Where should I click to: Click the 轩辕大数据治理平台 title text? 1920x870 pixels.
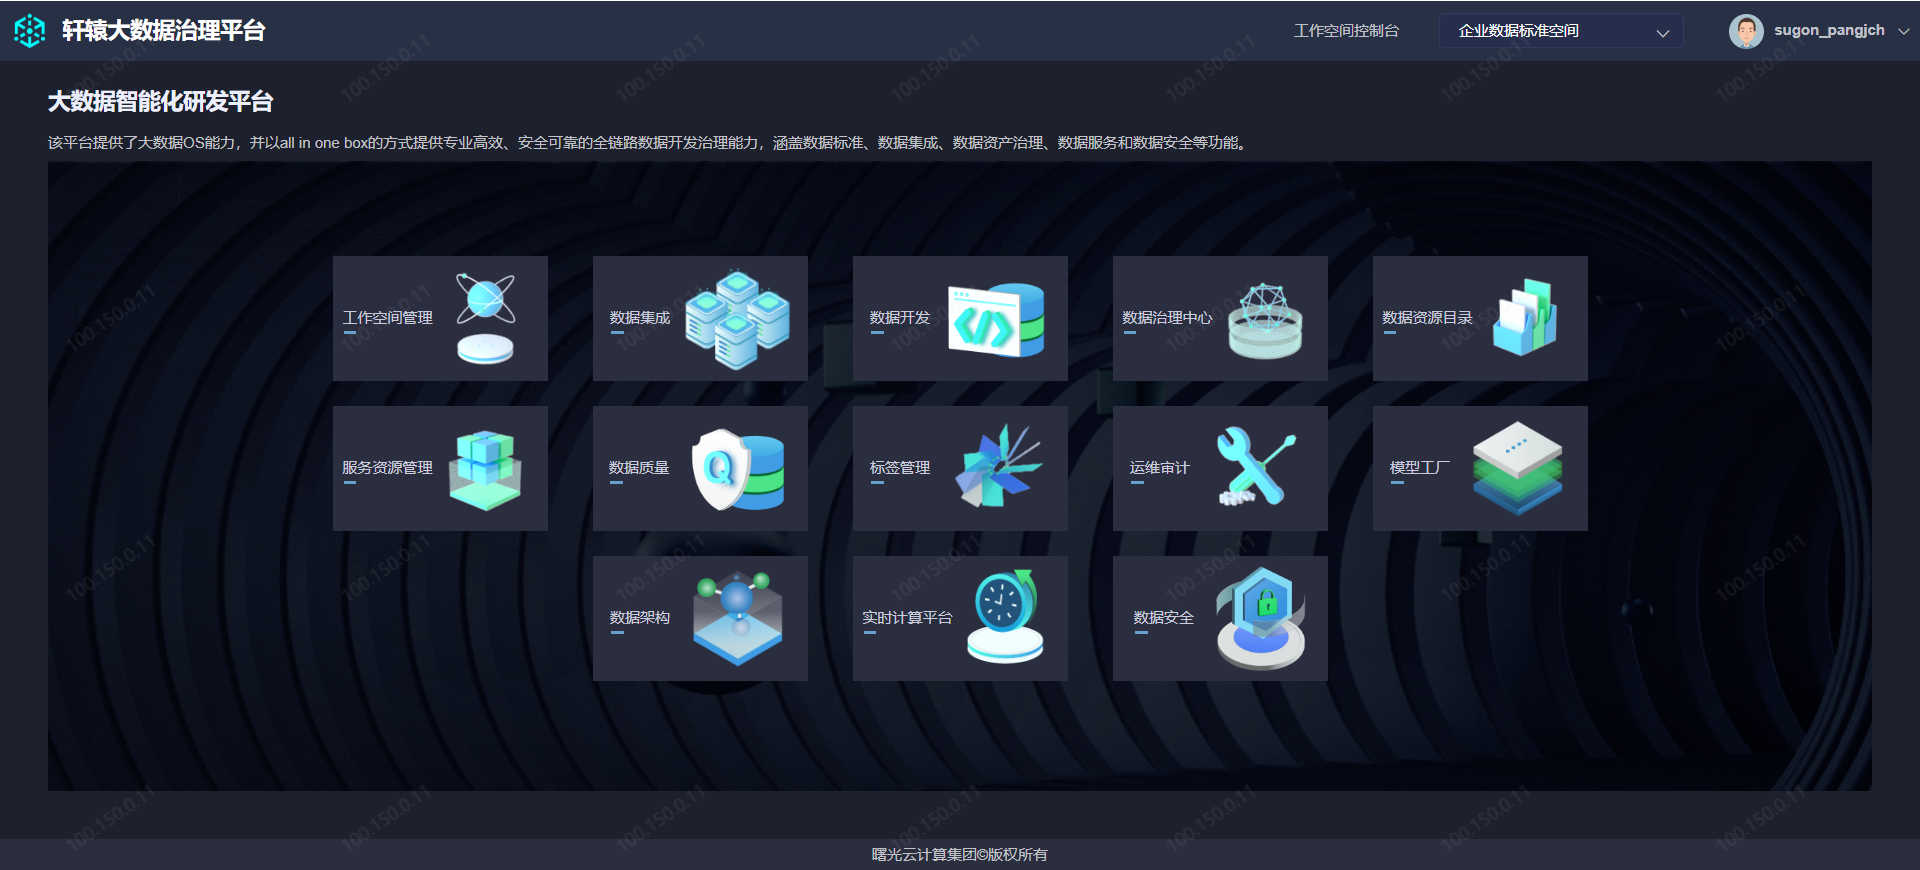(163, 31)
